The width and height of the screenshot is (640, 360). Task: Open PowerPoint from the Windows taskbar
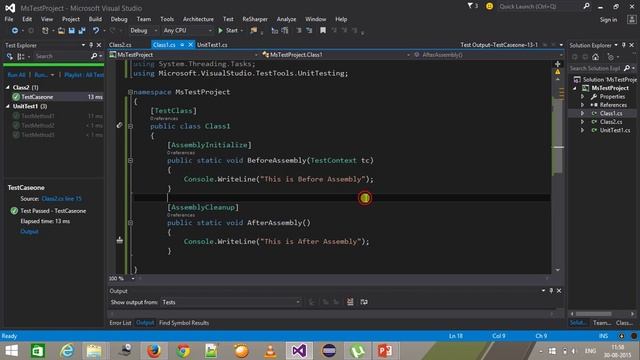(x=385, y=351)
